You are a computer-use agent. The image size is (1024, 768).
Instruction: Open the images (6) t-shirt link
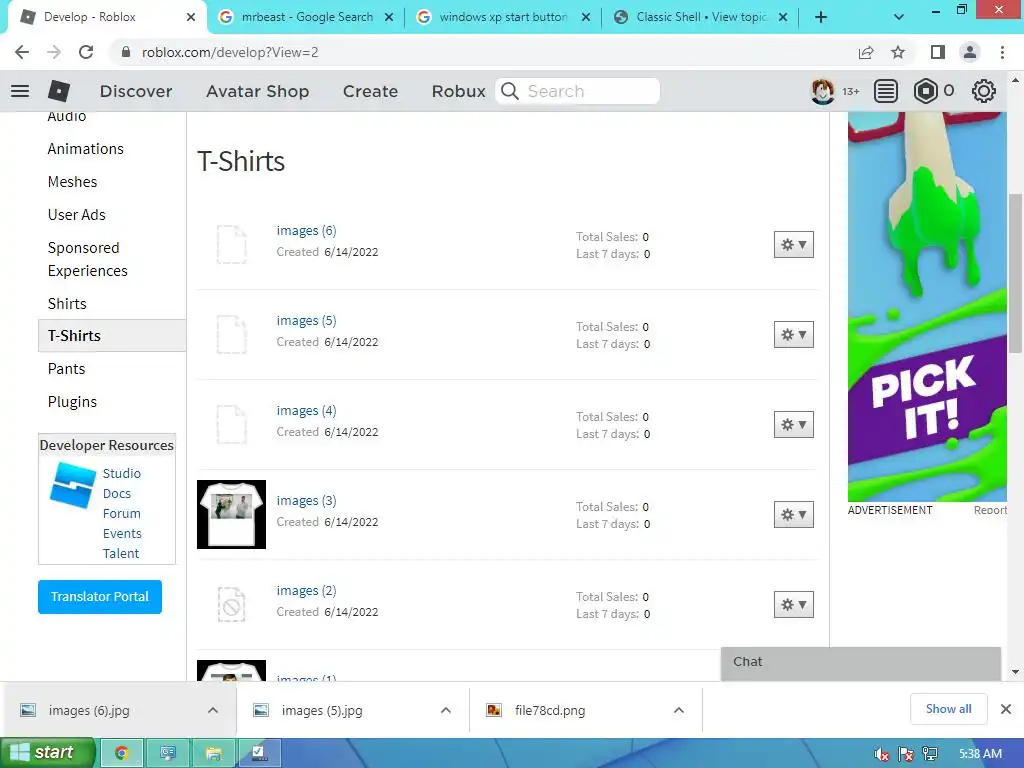pos(306,231)
